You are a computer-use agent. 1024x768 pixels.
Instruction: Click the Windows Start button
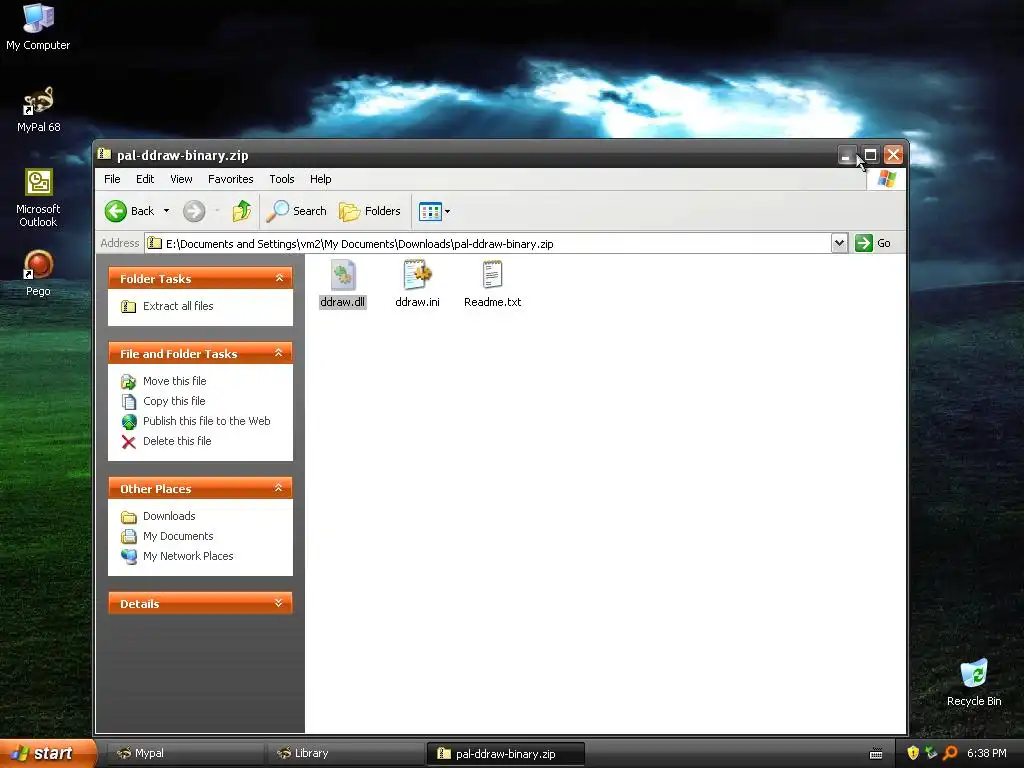coord(47,754)
